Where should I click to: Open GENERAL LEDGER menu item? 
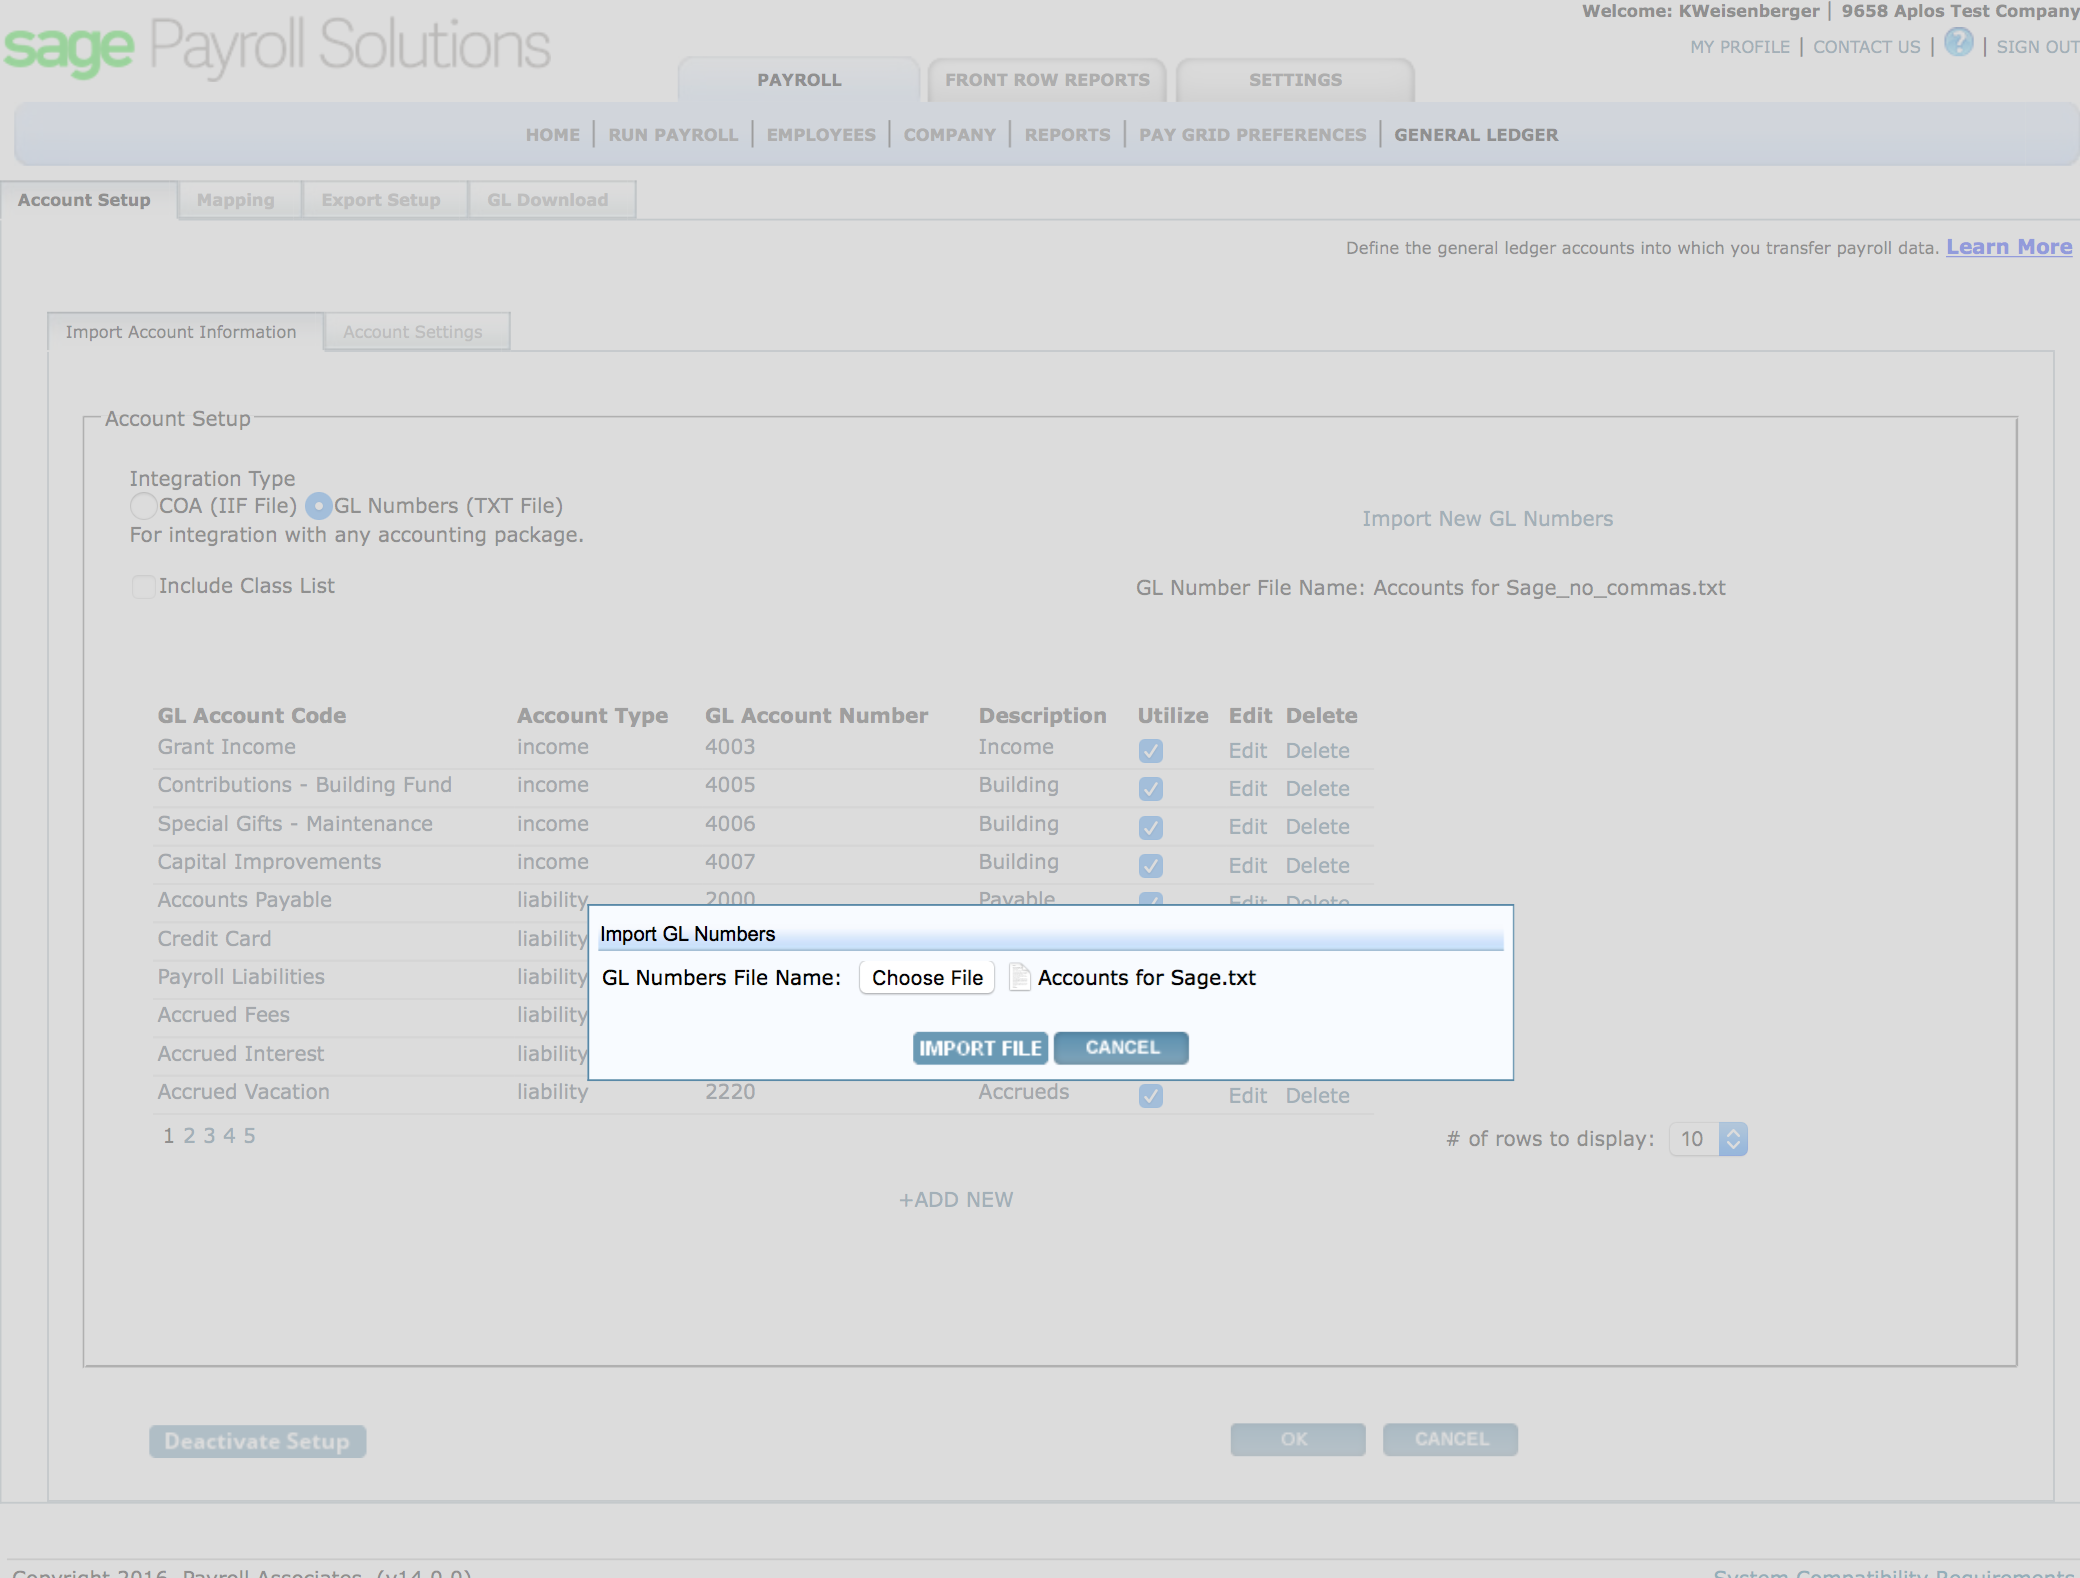coord(1476,135)
